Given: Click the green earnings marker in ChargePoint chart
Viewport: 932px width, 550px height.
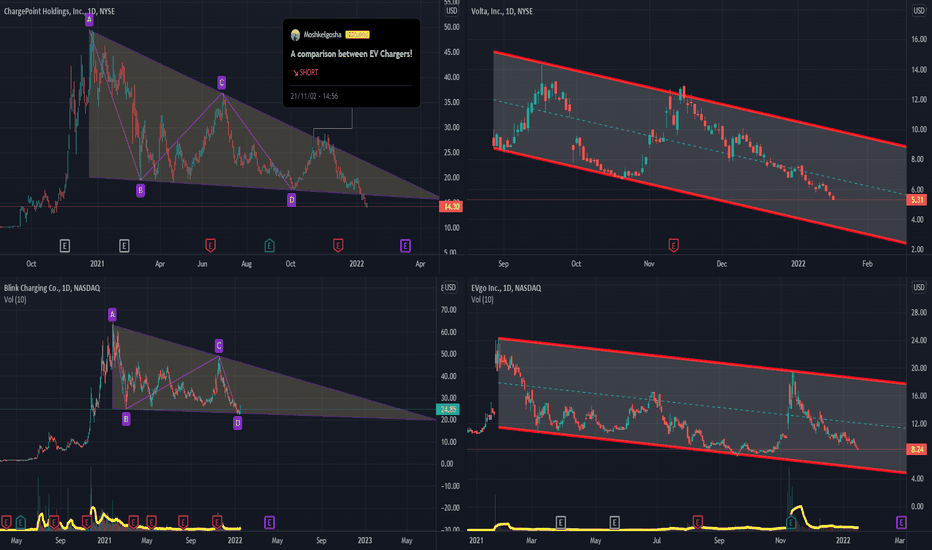Looking at the screenshot, I should tap(269, 245).
